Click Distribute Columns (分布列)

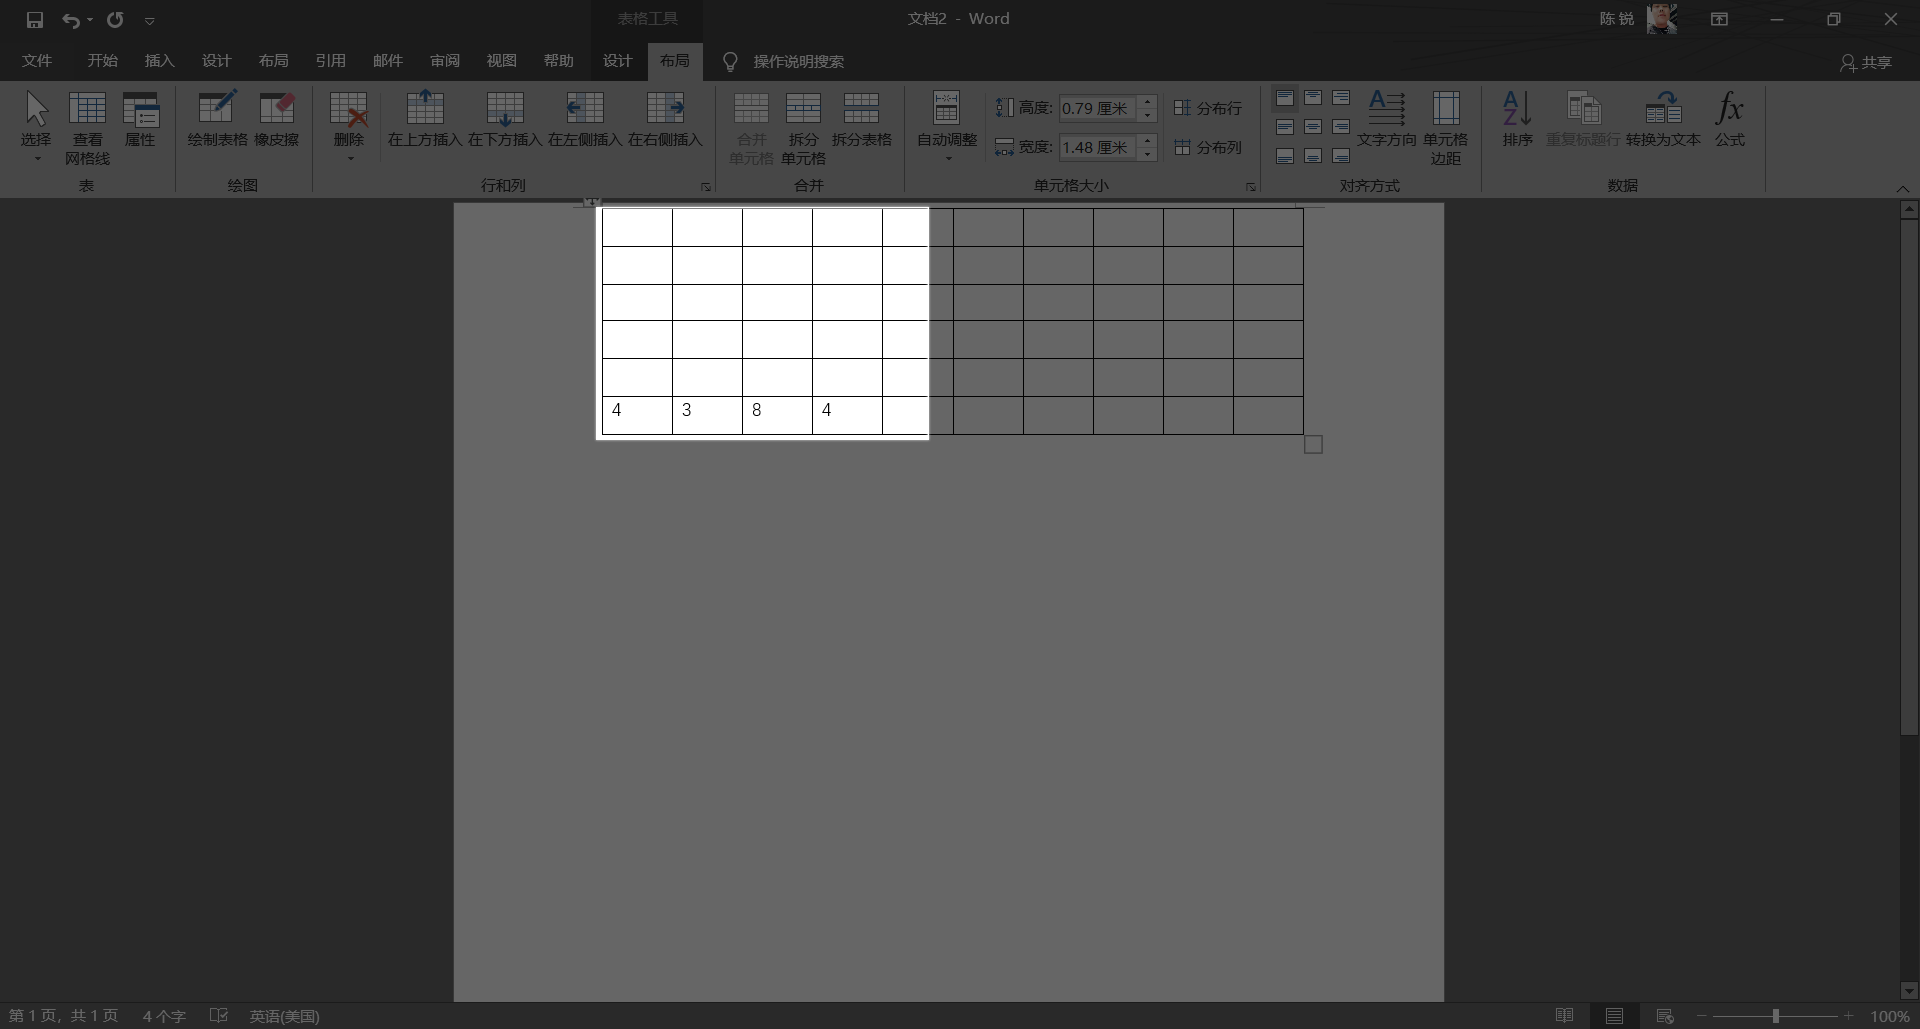tap(1208, 147)
